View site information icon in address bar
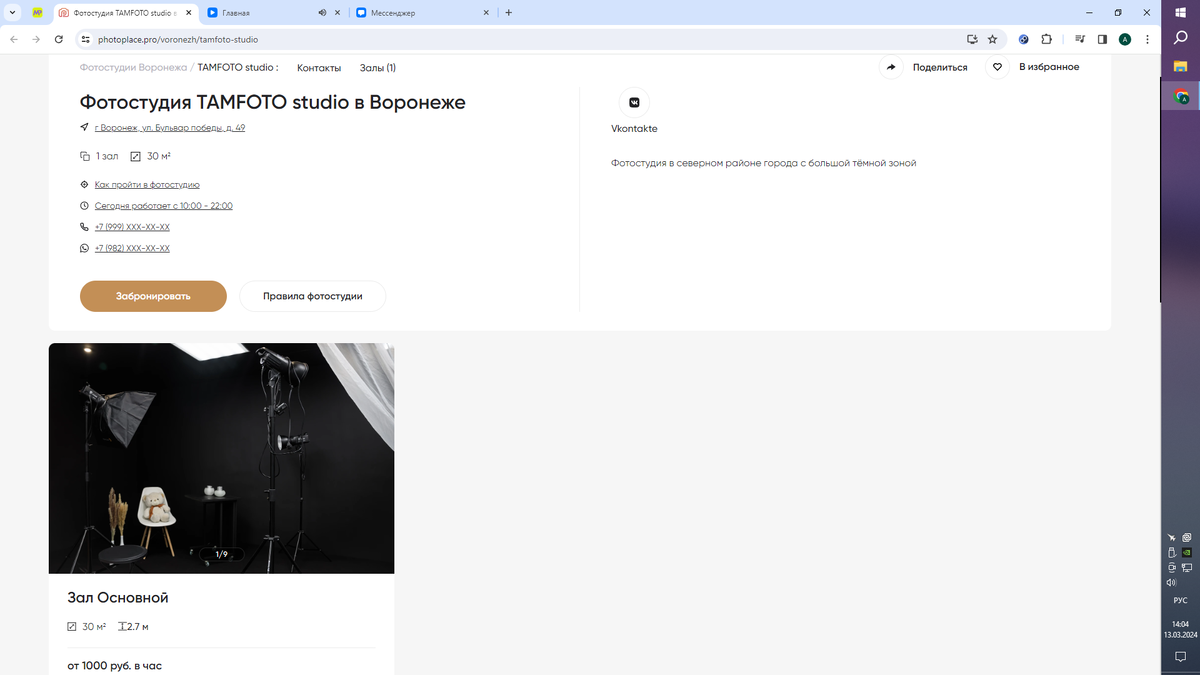This screenshot has width=1200, height=675. 86,39
